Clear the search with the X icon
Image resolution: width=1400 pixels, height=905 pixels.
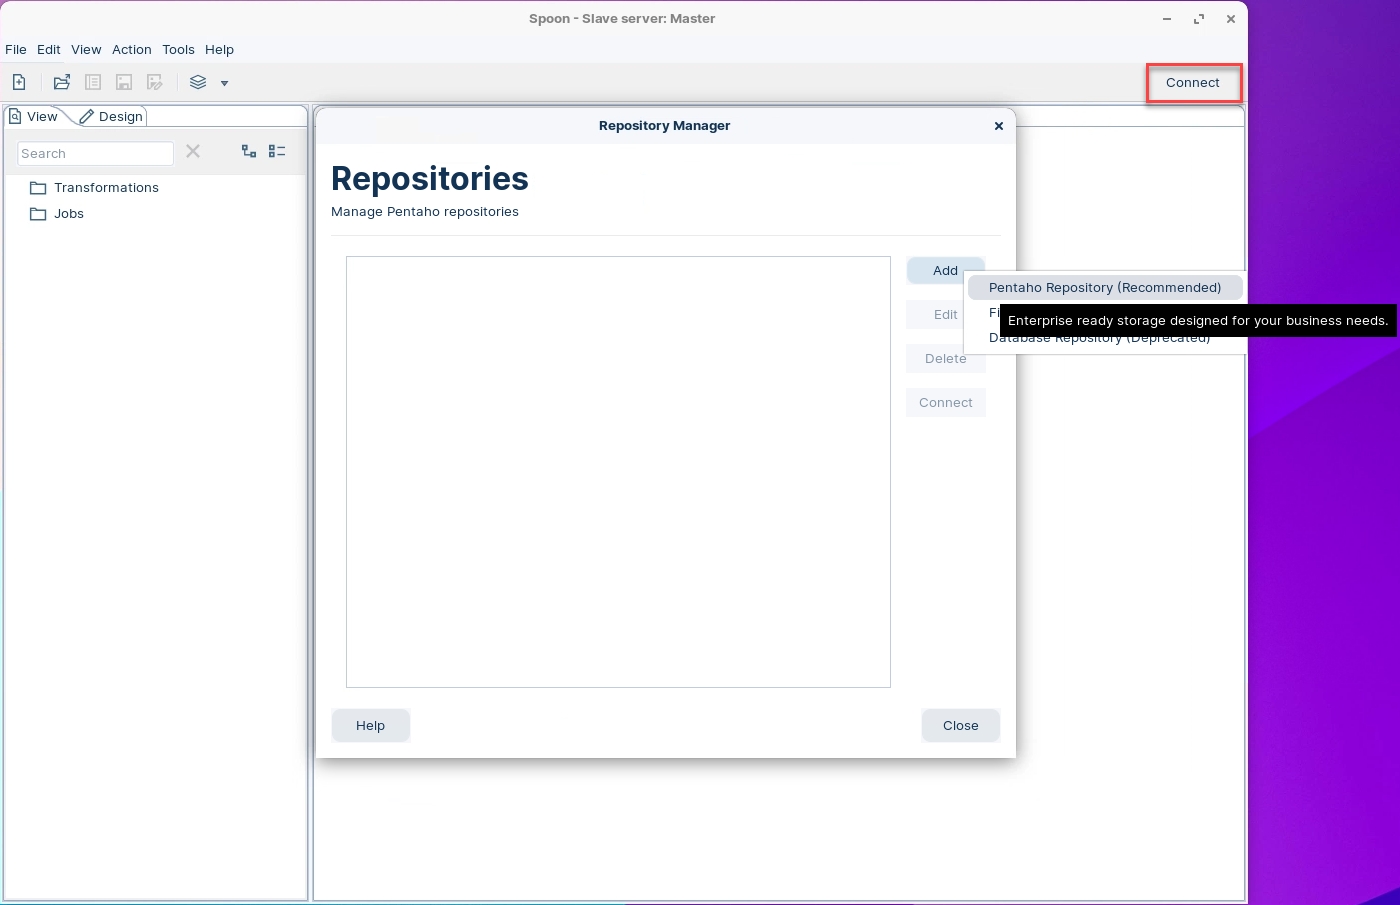click(193, 151)
